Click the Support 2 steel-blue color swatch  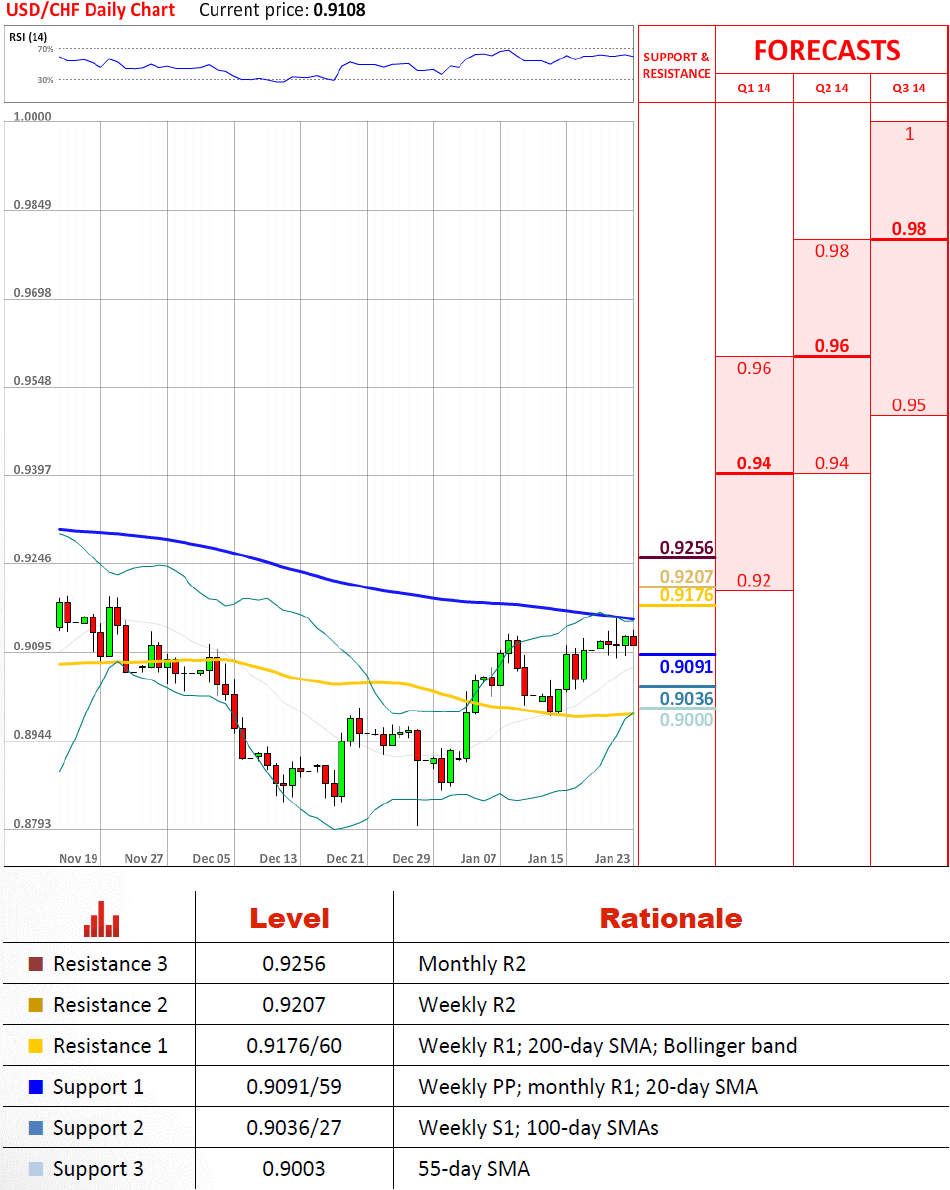[36, 1128]
